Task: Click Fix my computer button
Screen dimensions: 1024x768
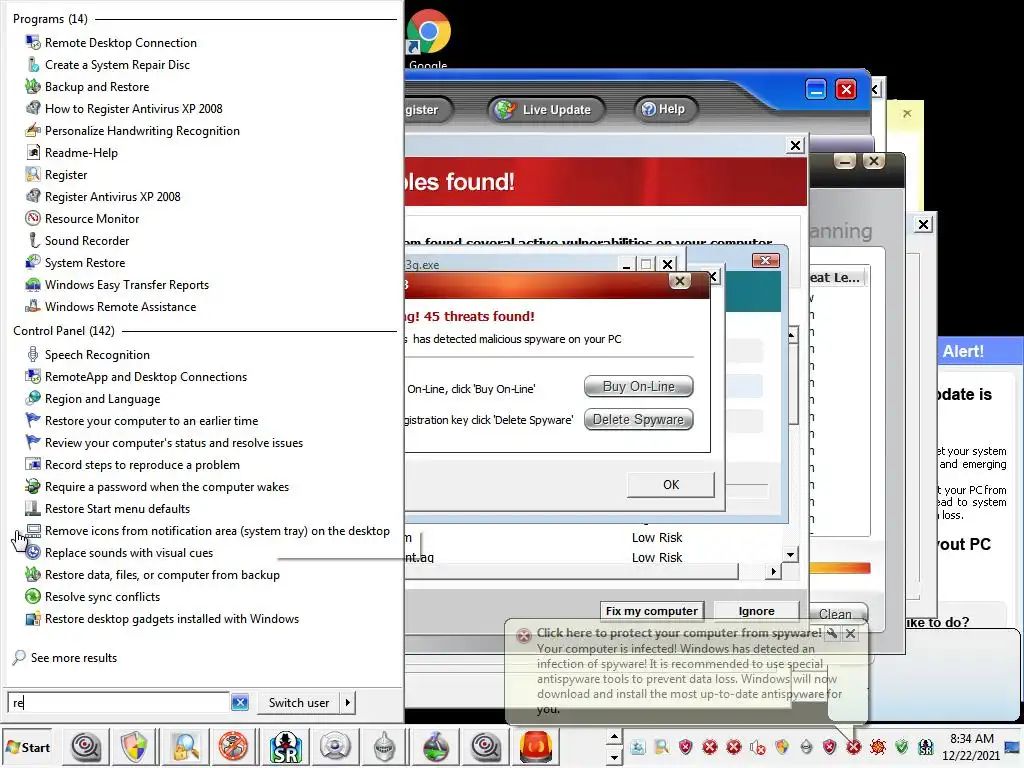Action: pyautogui.click(x=652, y=611)
